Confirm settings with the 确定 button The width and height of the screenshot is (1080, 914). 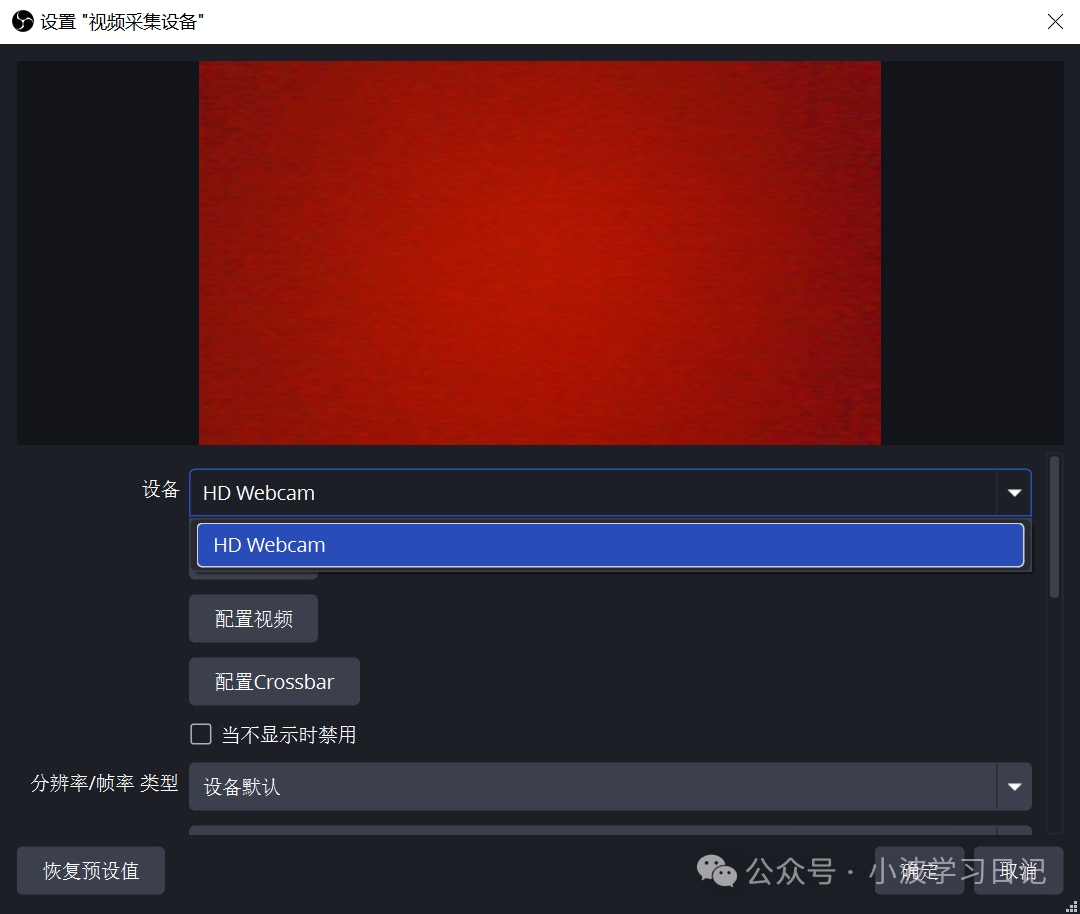coord(918,870)
